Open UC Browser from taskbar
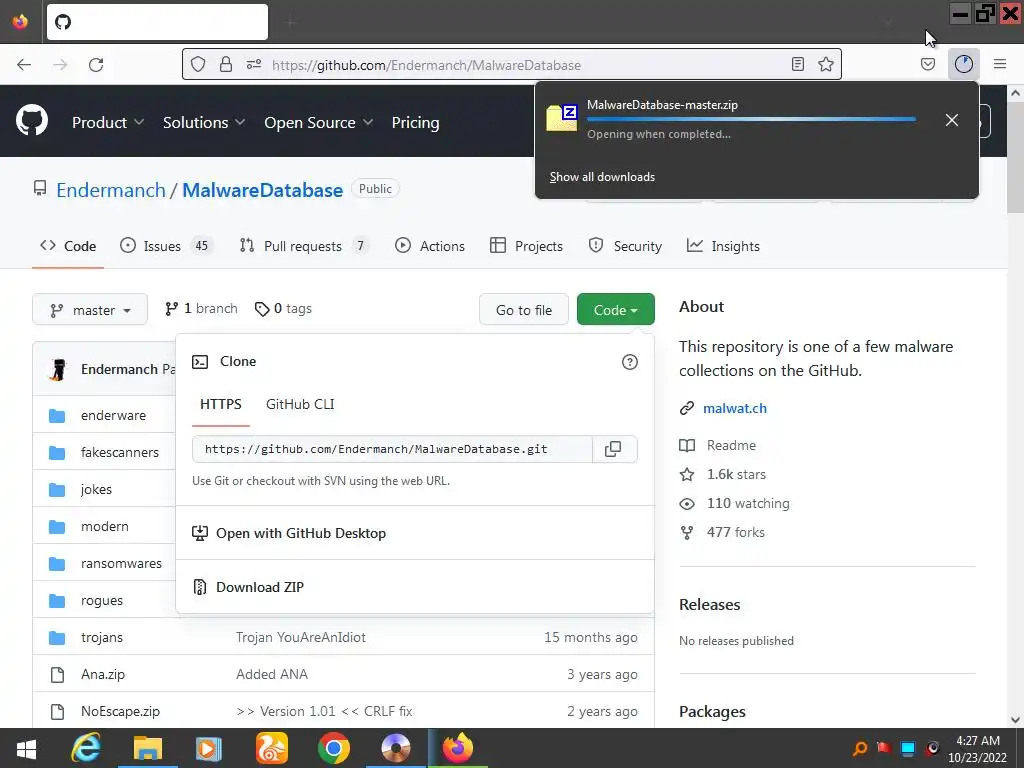 tap(272, 748)
